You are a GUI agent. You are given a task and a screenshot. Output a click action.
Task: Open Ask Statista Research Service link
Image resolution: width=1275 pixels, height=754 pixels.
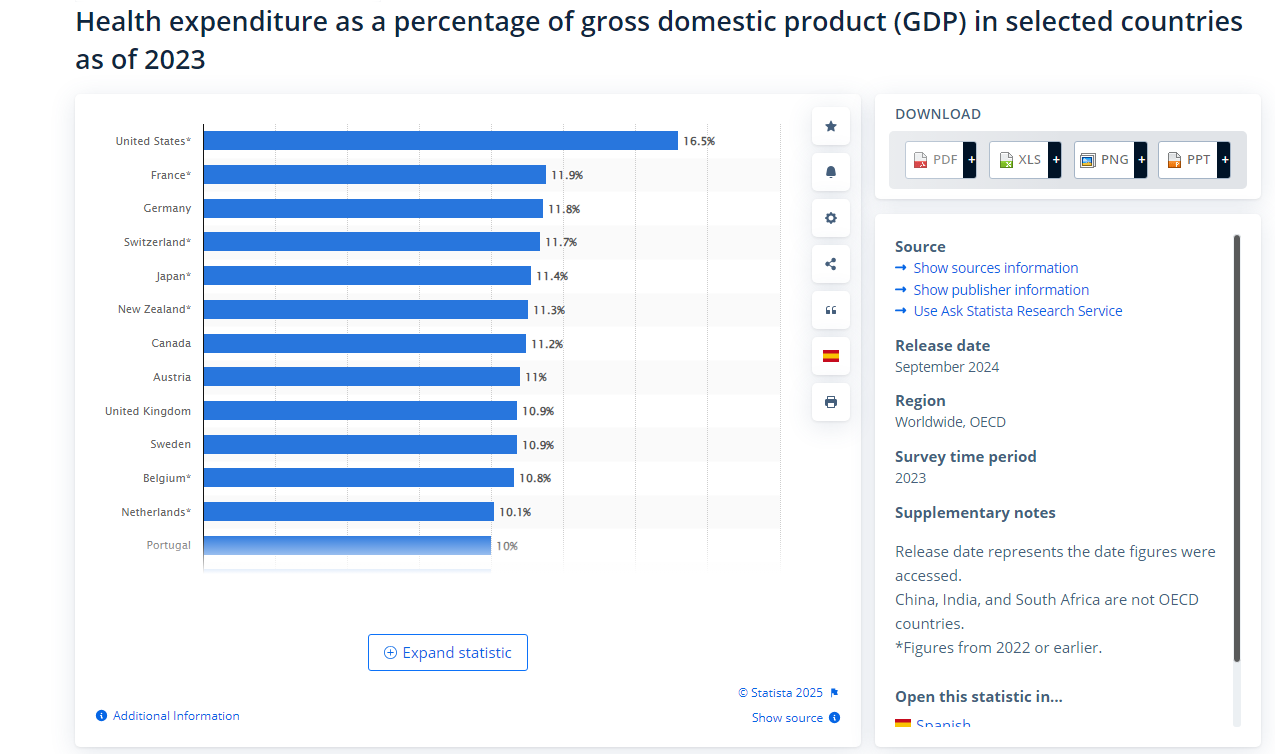(1017, 311)
